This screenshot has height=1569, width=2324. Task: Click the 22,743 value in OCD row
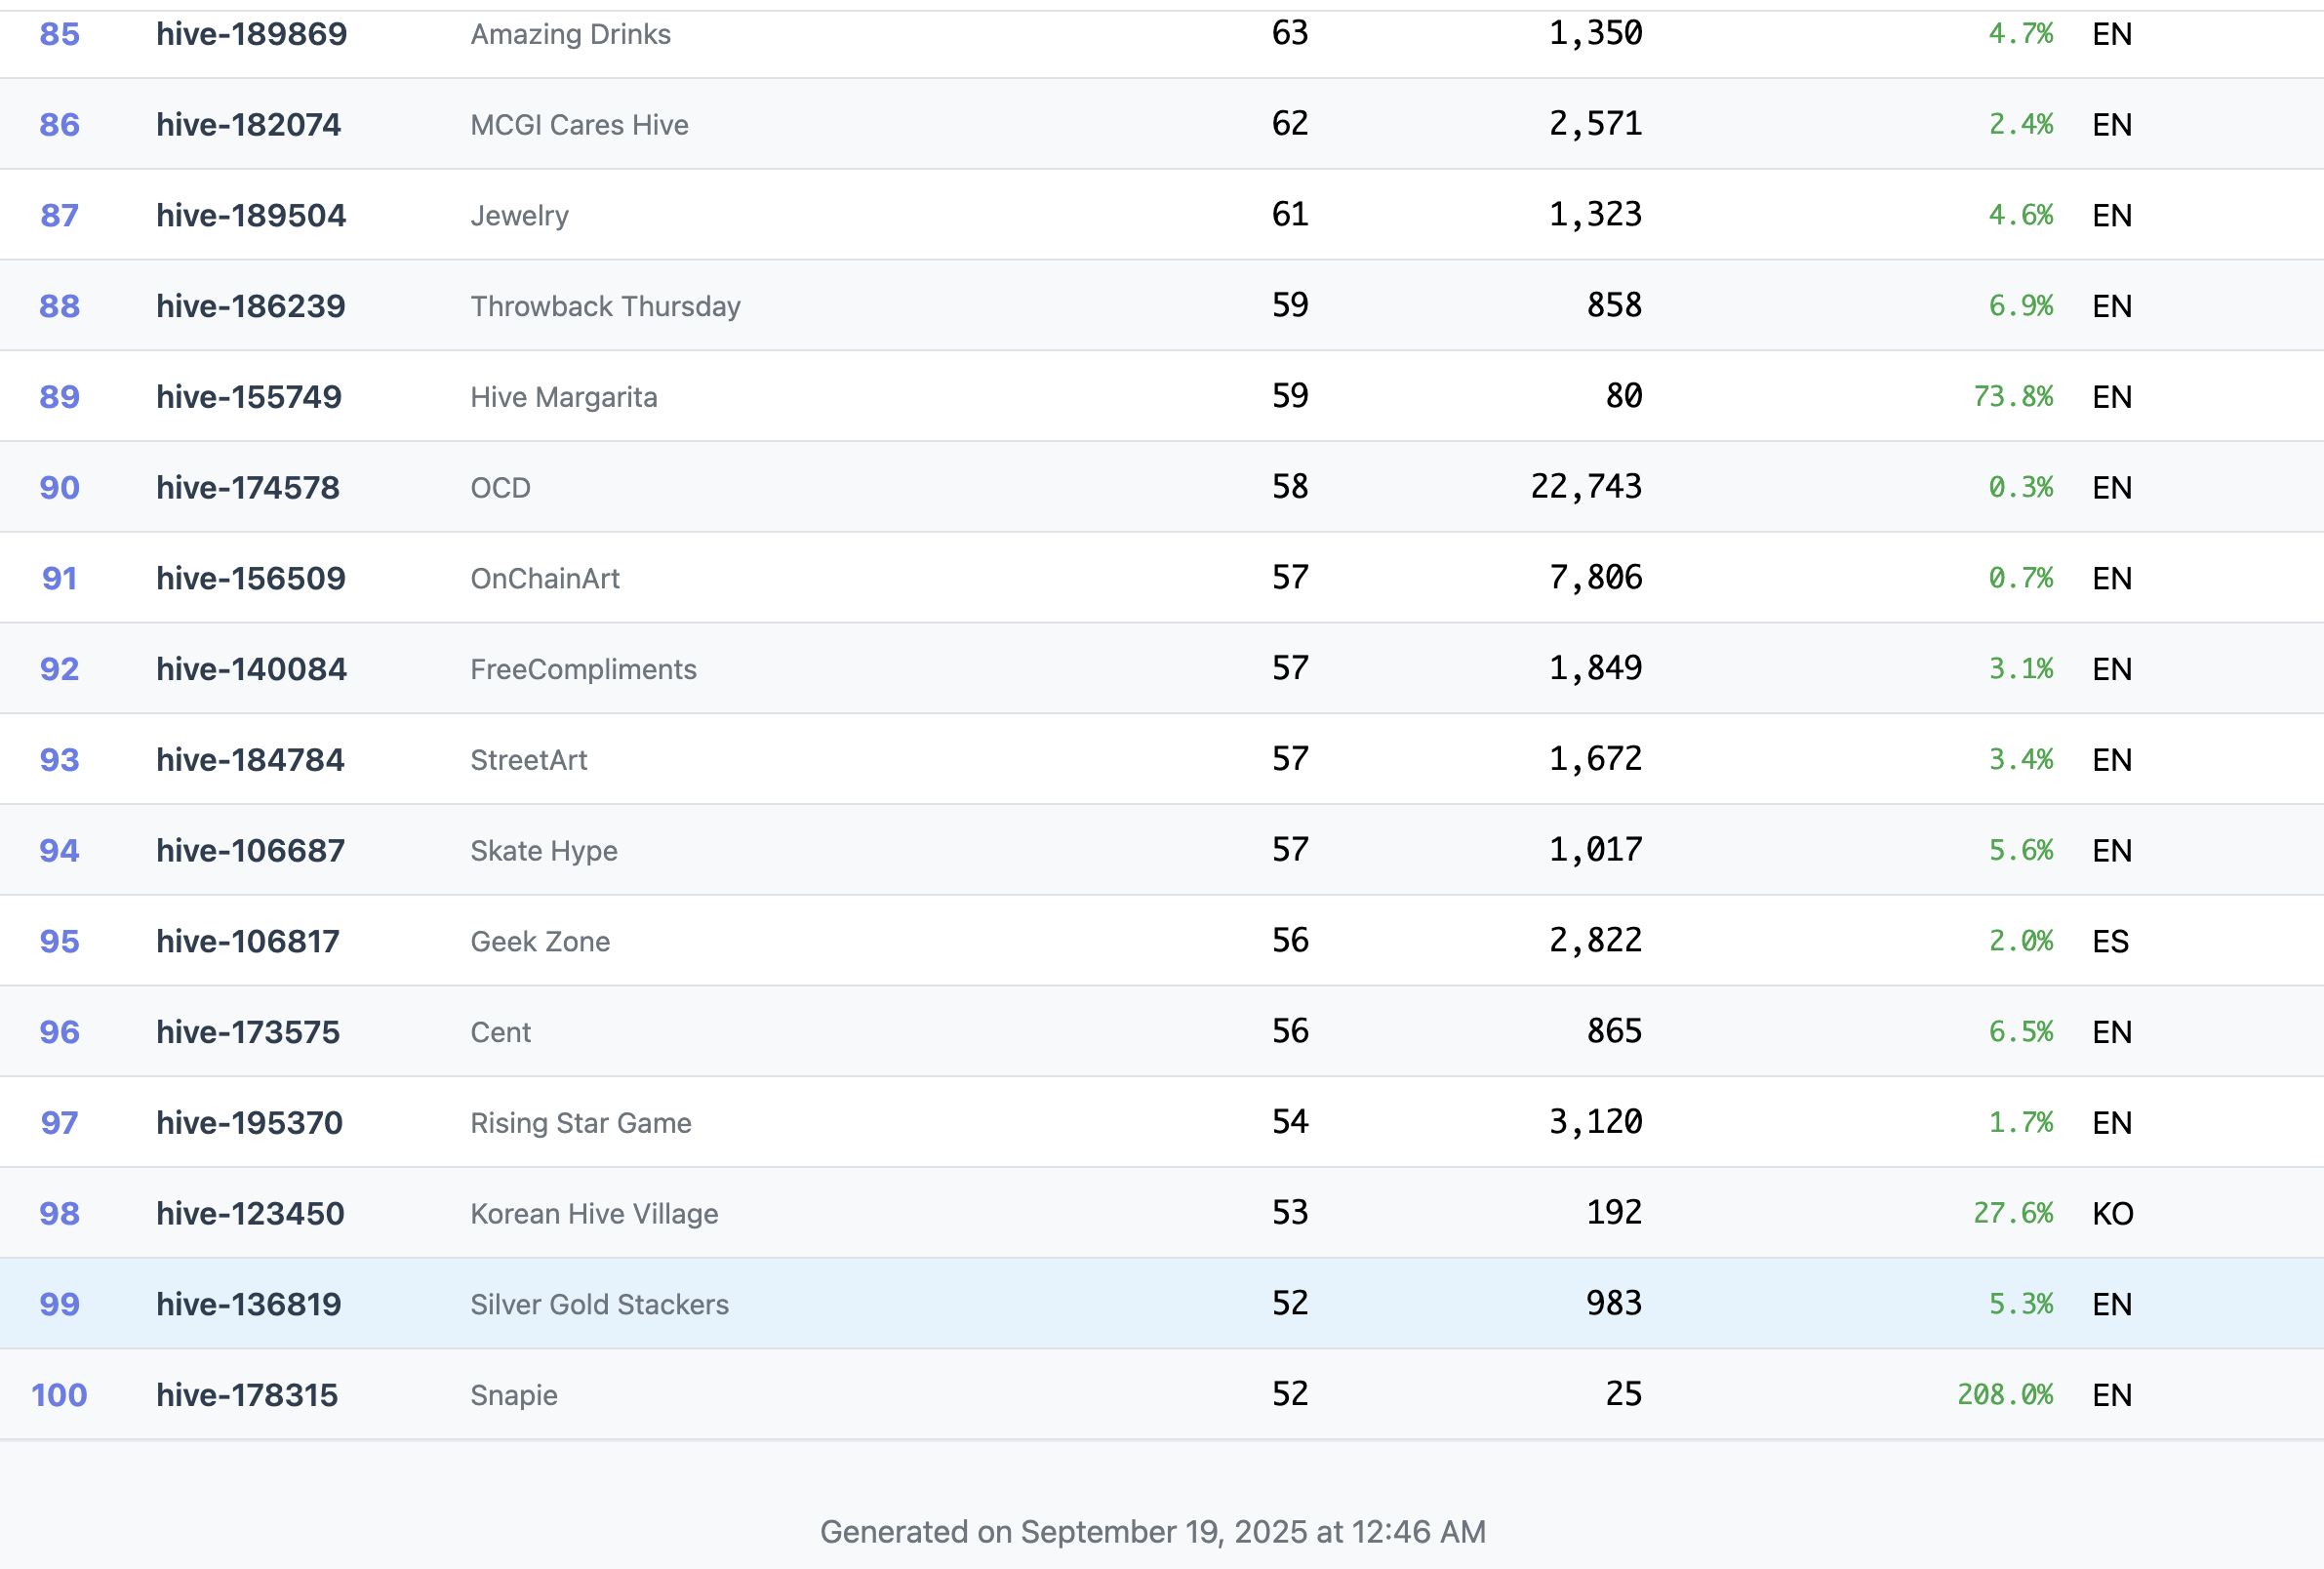(x=1585, y=487)
